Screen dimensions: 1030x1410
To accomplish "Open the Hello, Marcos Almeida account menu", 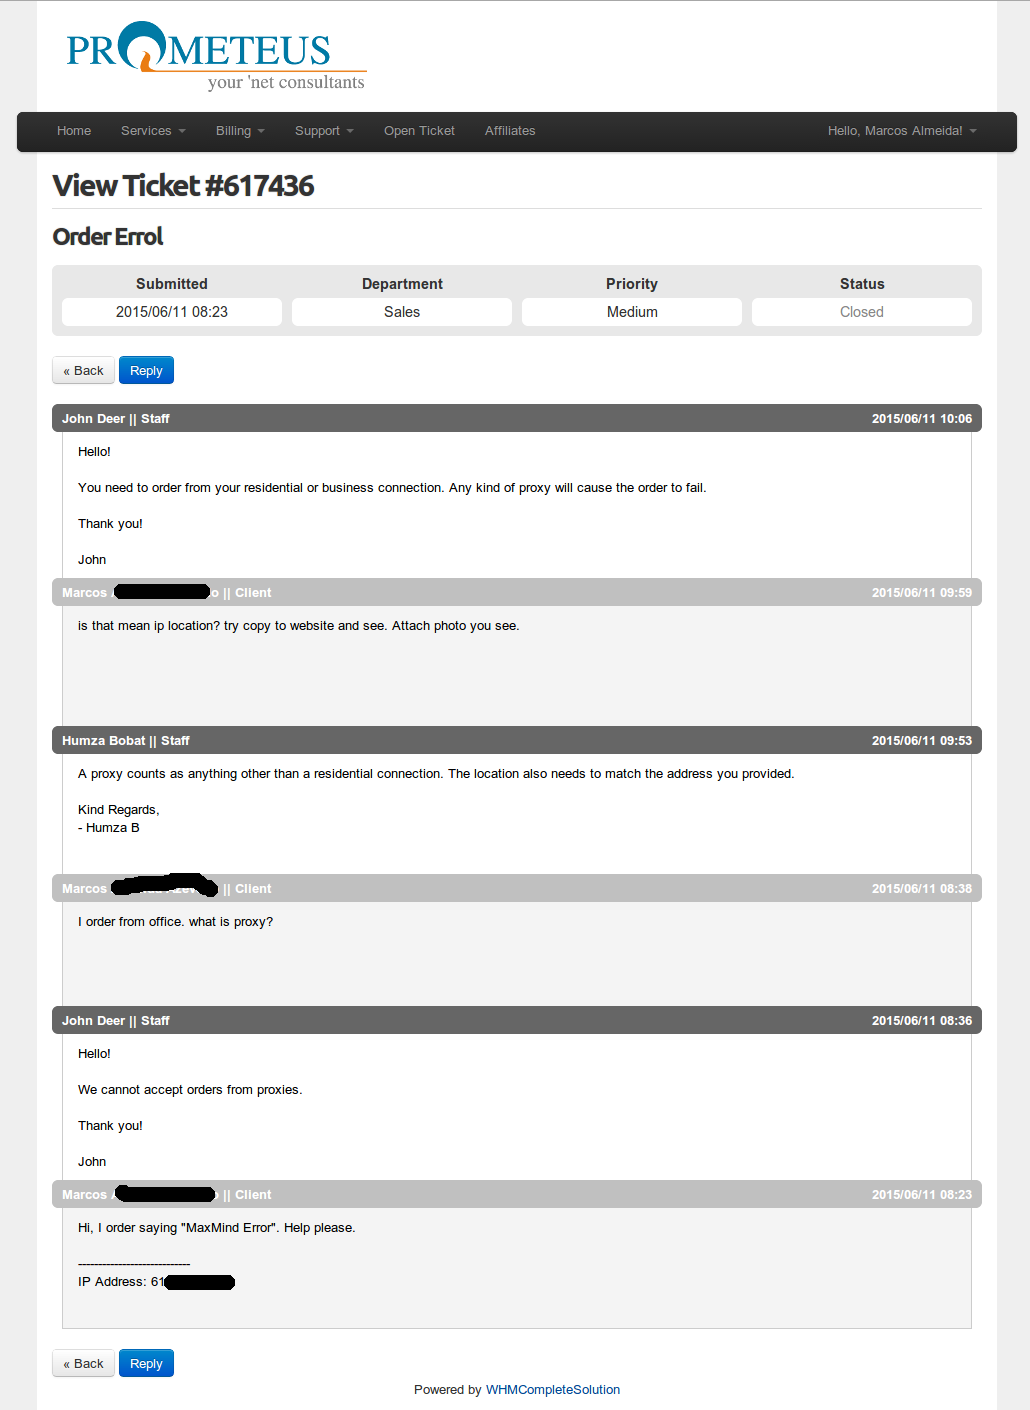I will (902, 131).
